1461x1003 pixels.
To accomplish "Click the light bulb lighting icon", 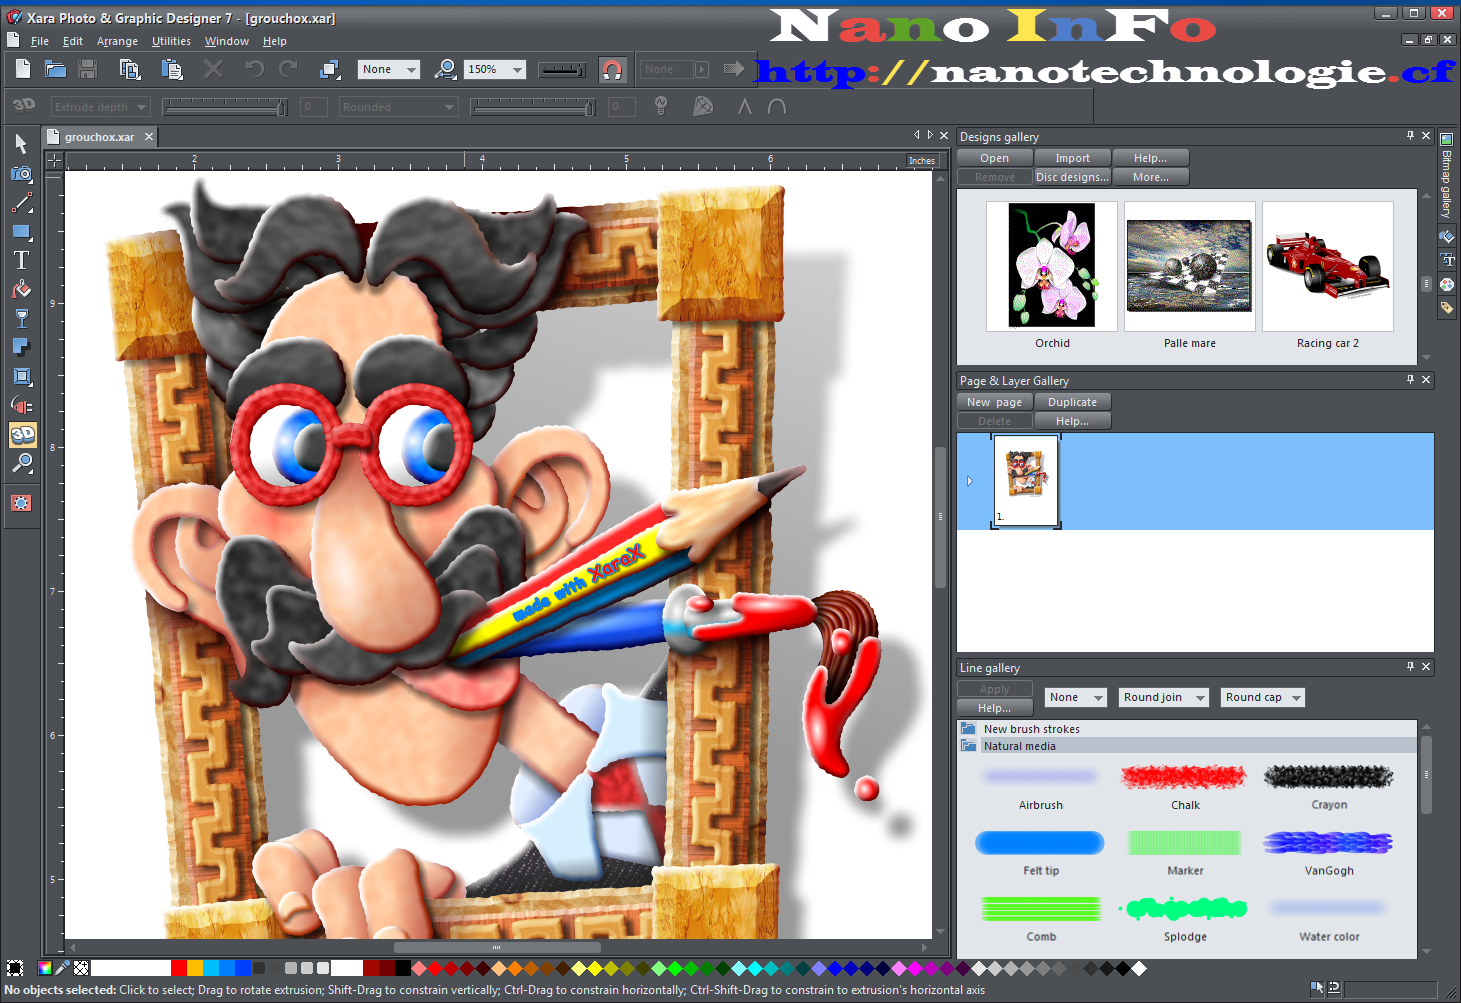I will (661, 105).
